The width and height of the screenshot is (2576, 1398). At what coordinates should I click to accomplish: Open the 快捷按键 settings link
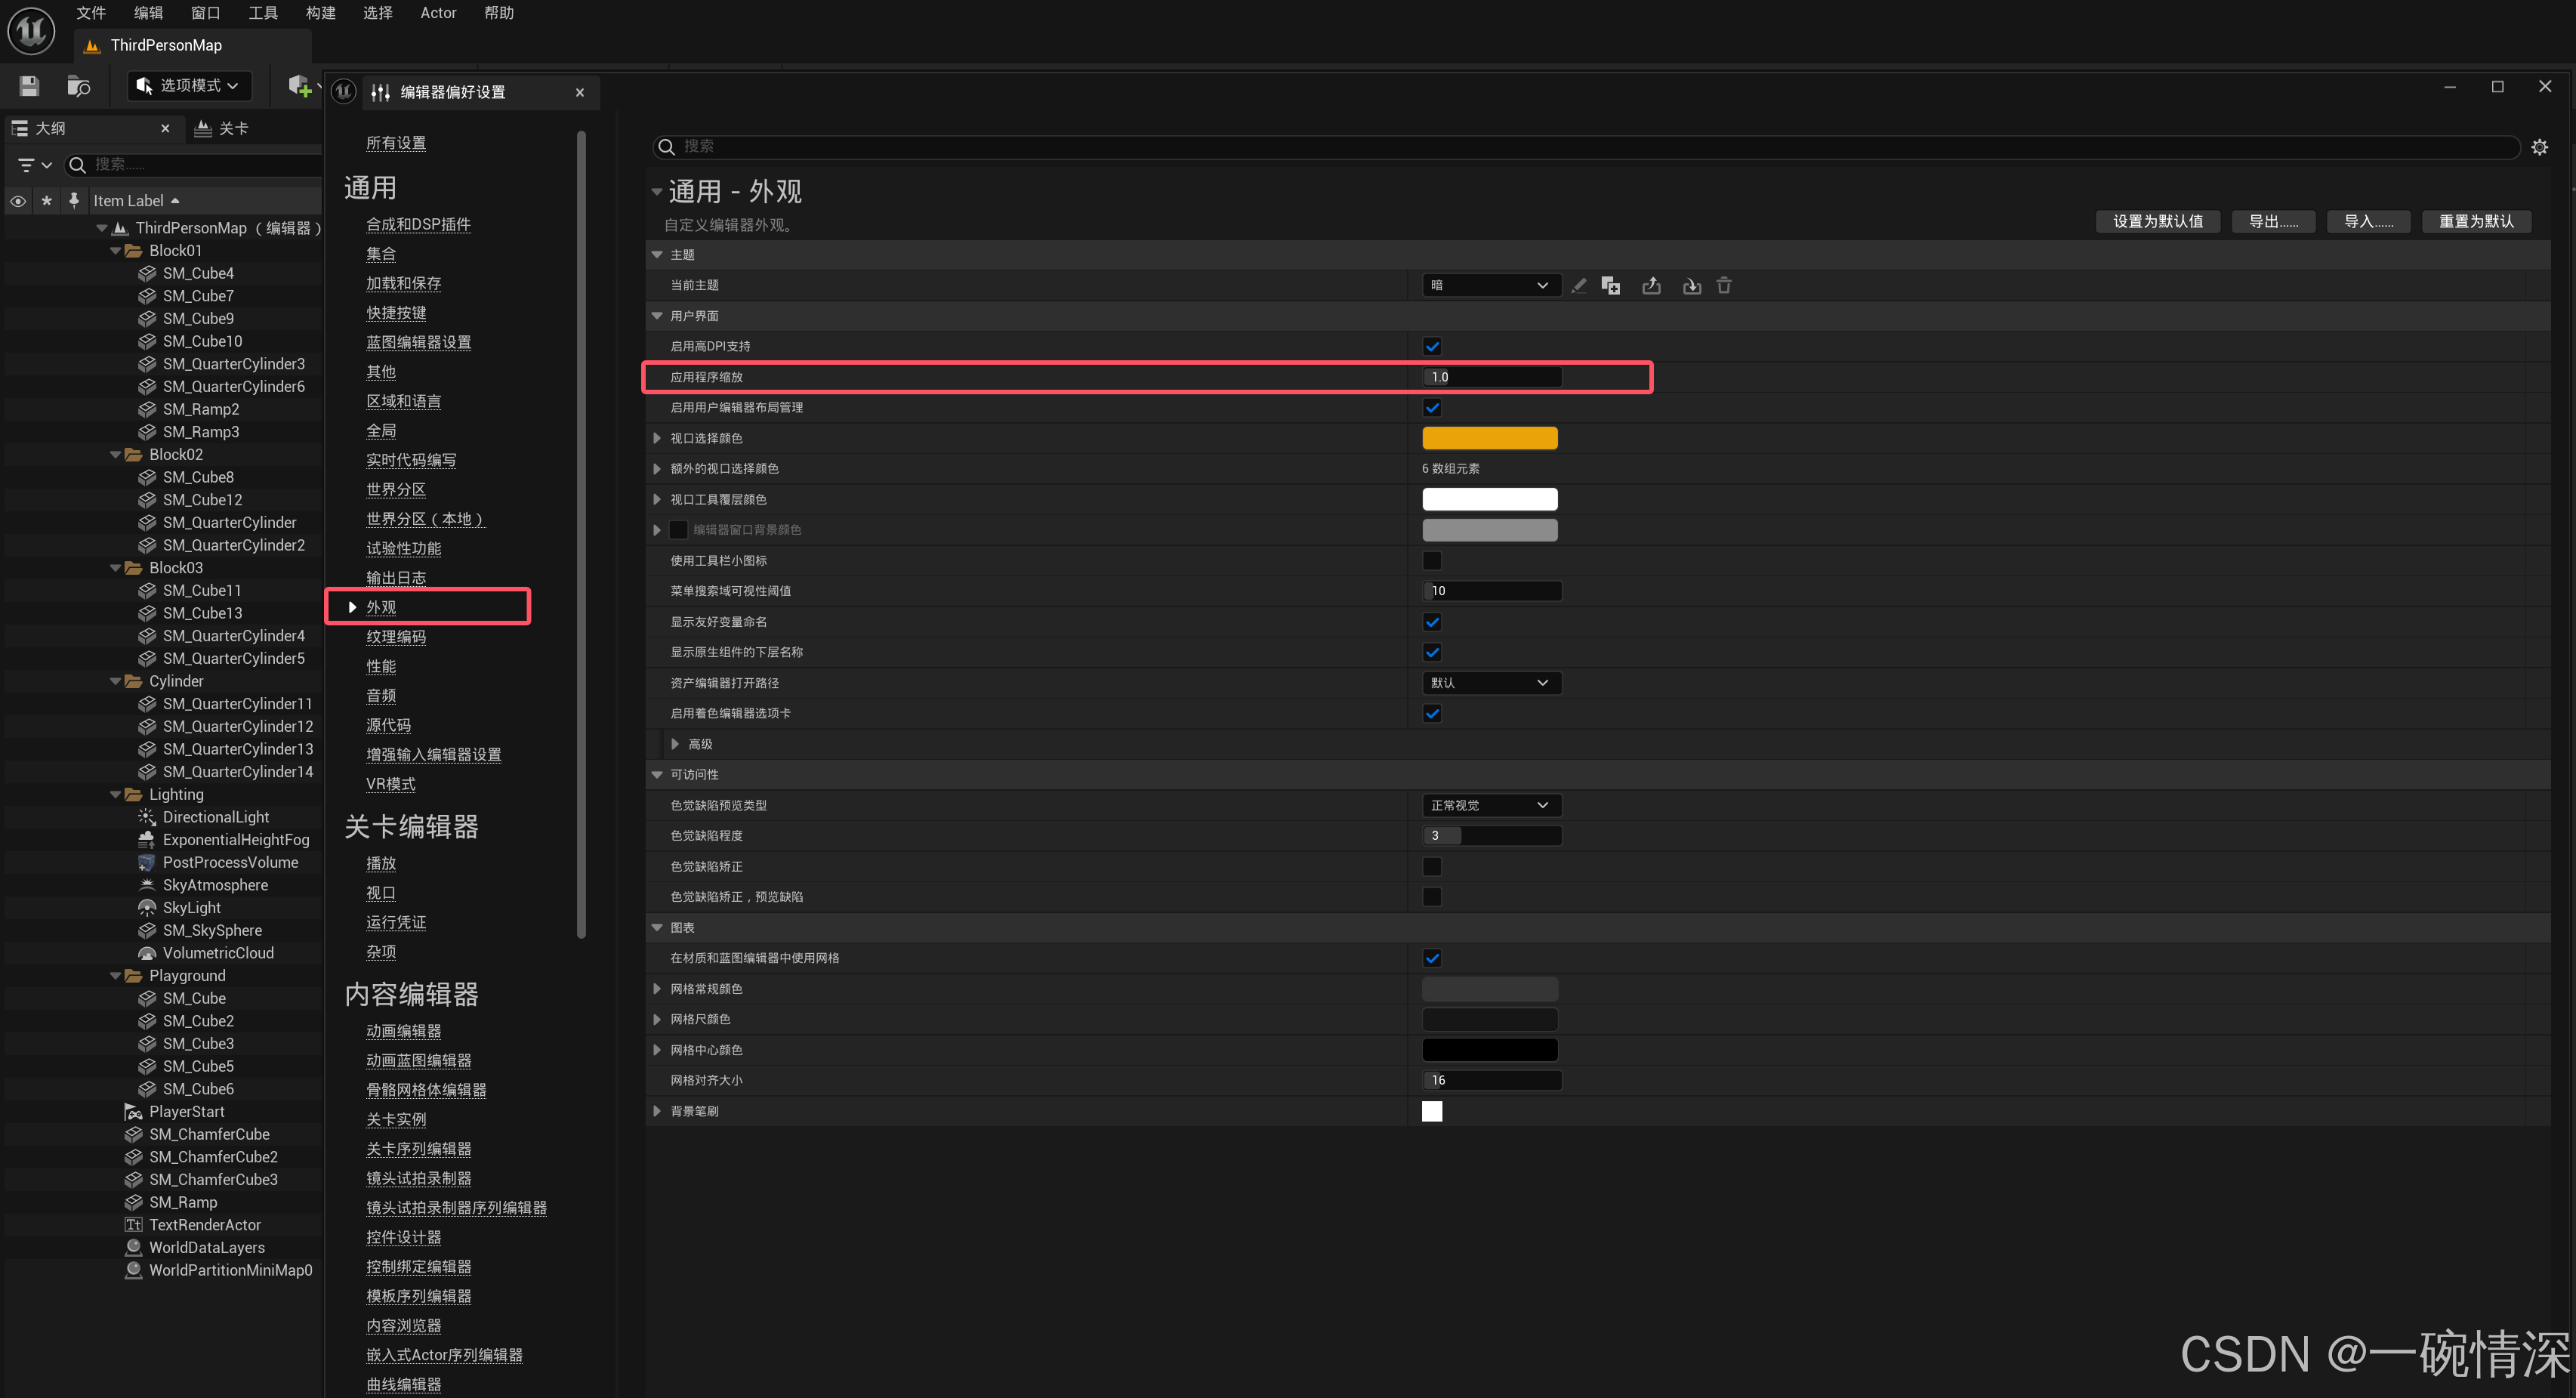396,313
